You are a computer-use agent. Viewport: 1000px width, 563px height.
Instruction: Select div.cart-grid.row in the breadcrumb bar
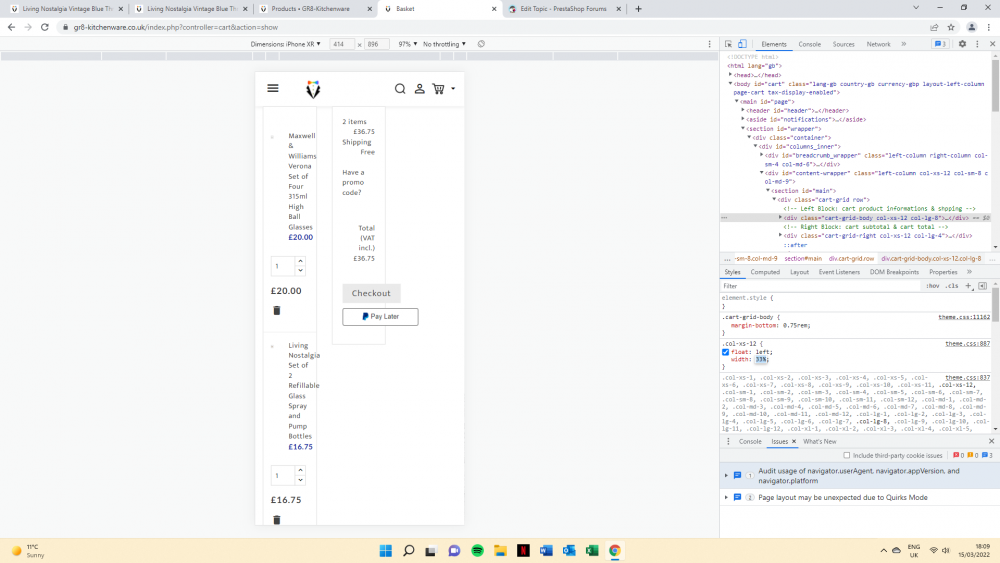[x=851, y=259]
